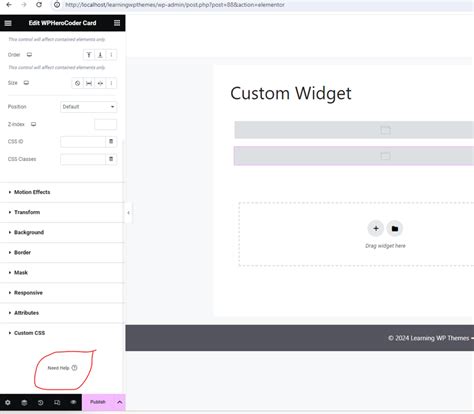
Task: Open page settings gear in footer
Action: [8, 402]
